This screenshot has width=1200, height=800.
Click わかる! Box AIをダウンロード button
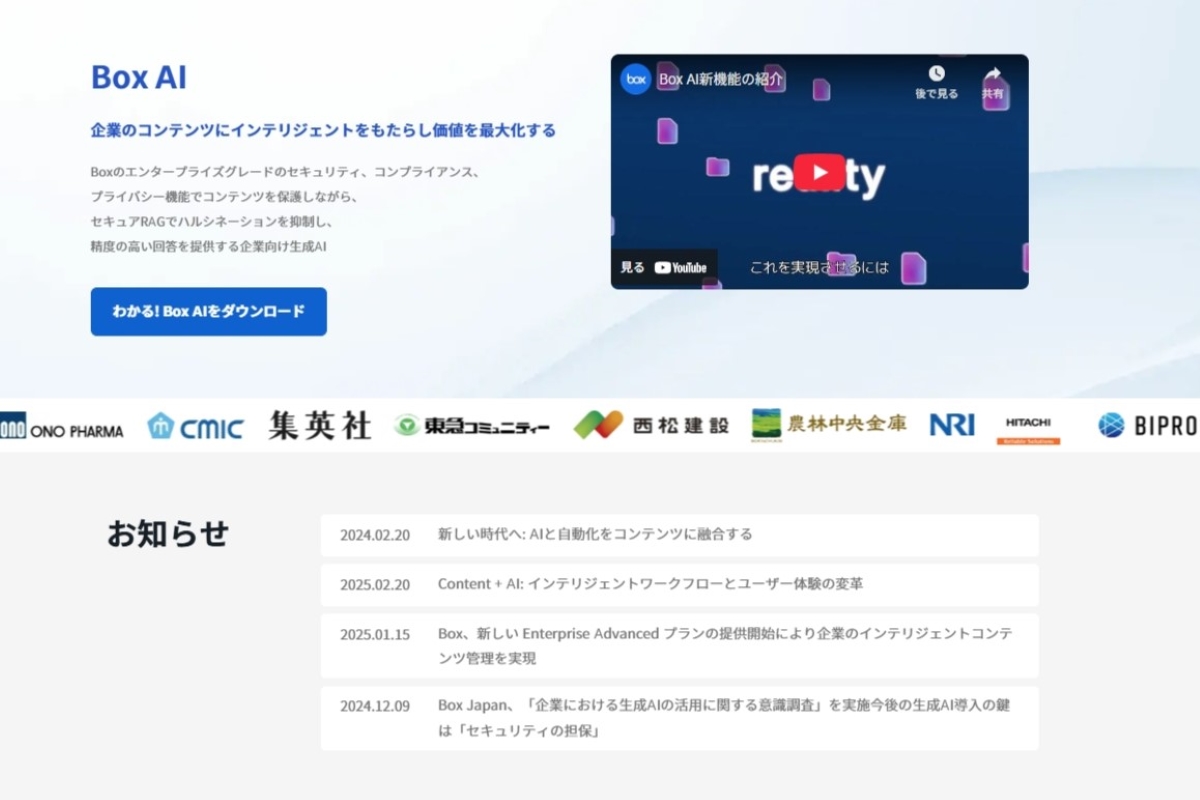[208, 311]
